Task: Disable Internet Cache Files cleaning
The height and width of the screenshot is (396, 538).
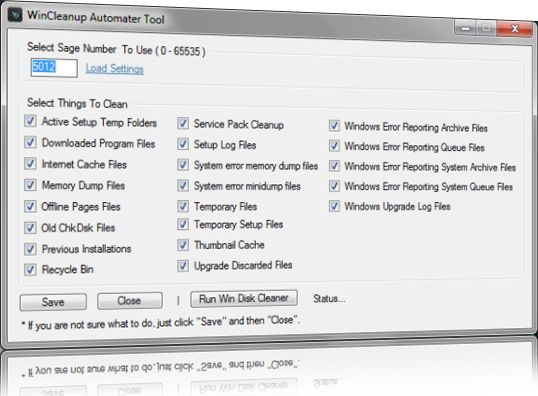Action: click(x=30, y=163)
